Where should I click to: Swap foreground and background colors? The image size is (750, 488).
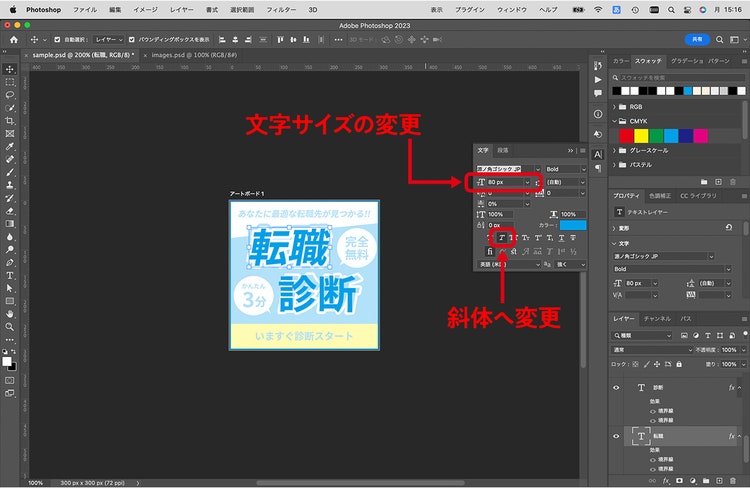click(13, 352)
